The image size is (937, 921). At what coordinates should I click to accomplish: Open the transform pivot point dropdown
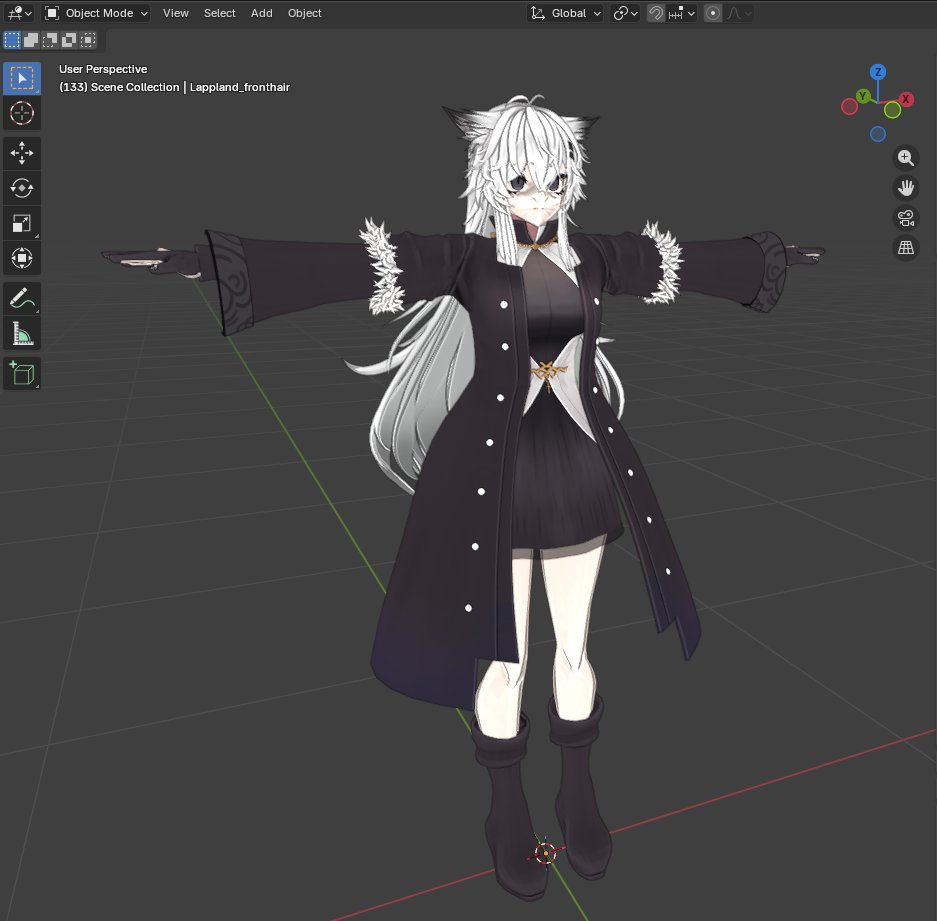tap(625, 13)
